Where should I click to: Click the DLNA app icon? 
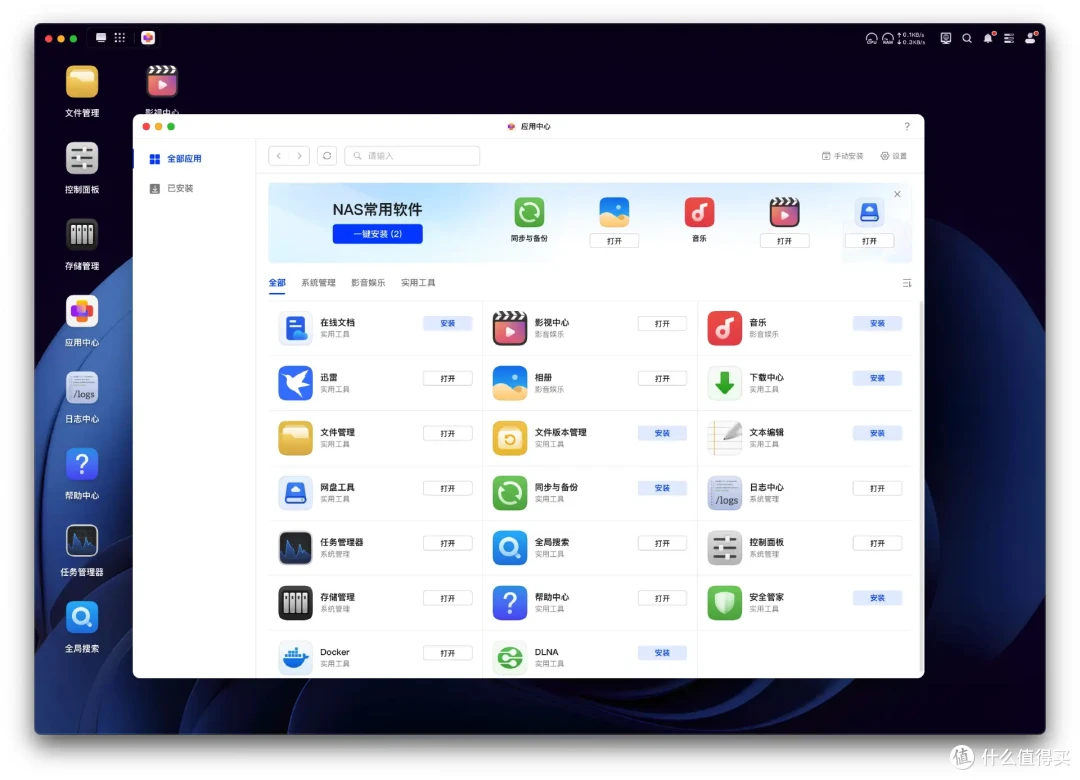pos(510,657)
